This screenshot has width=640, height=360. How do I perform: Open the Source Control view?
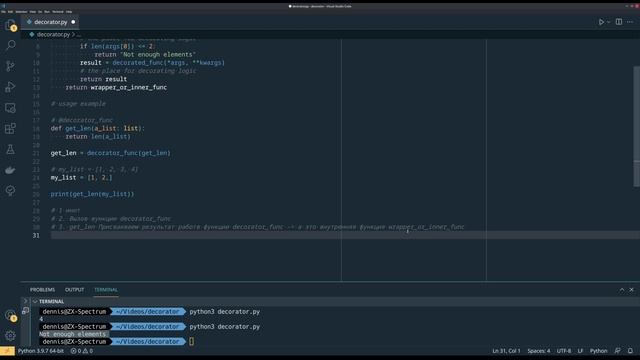point(10,66)
